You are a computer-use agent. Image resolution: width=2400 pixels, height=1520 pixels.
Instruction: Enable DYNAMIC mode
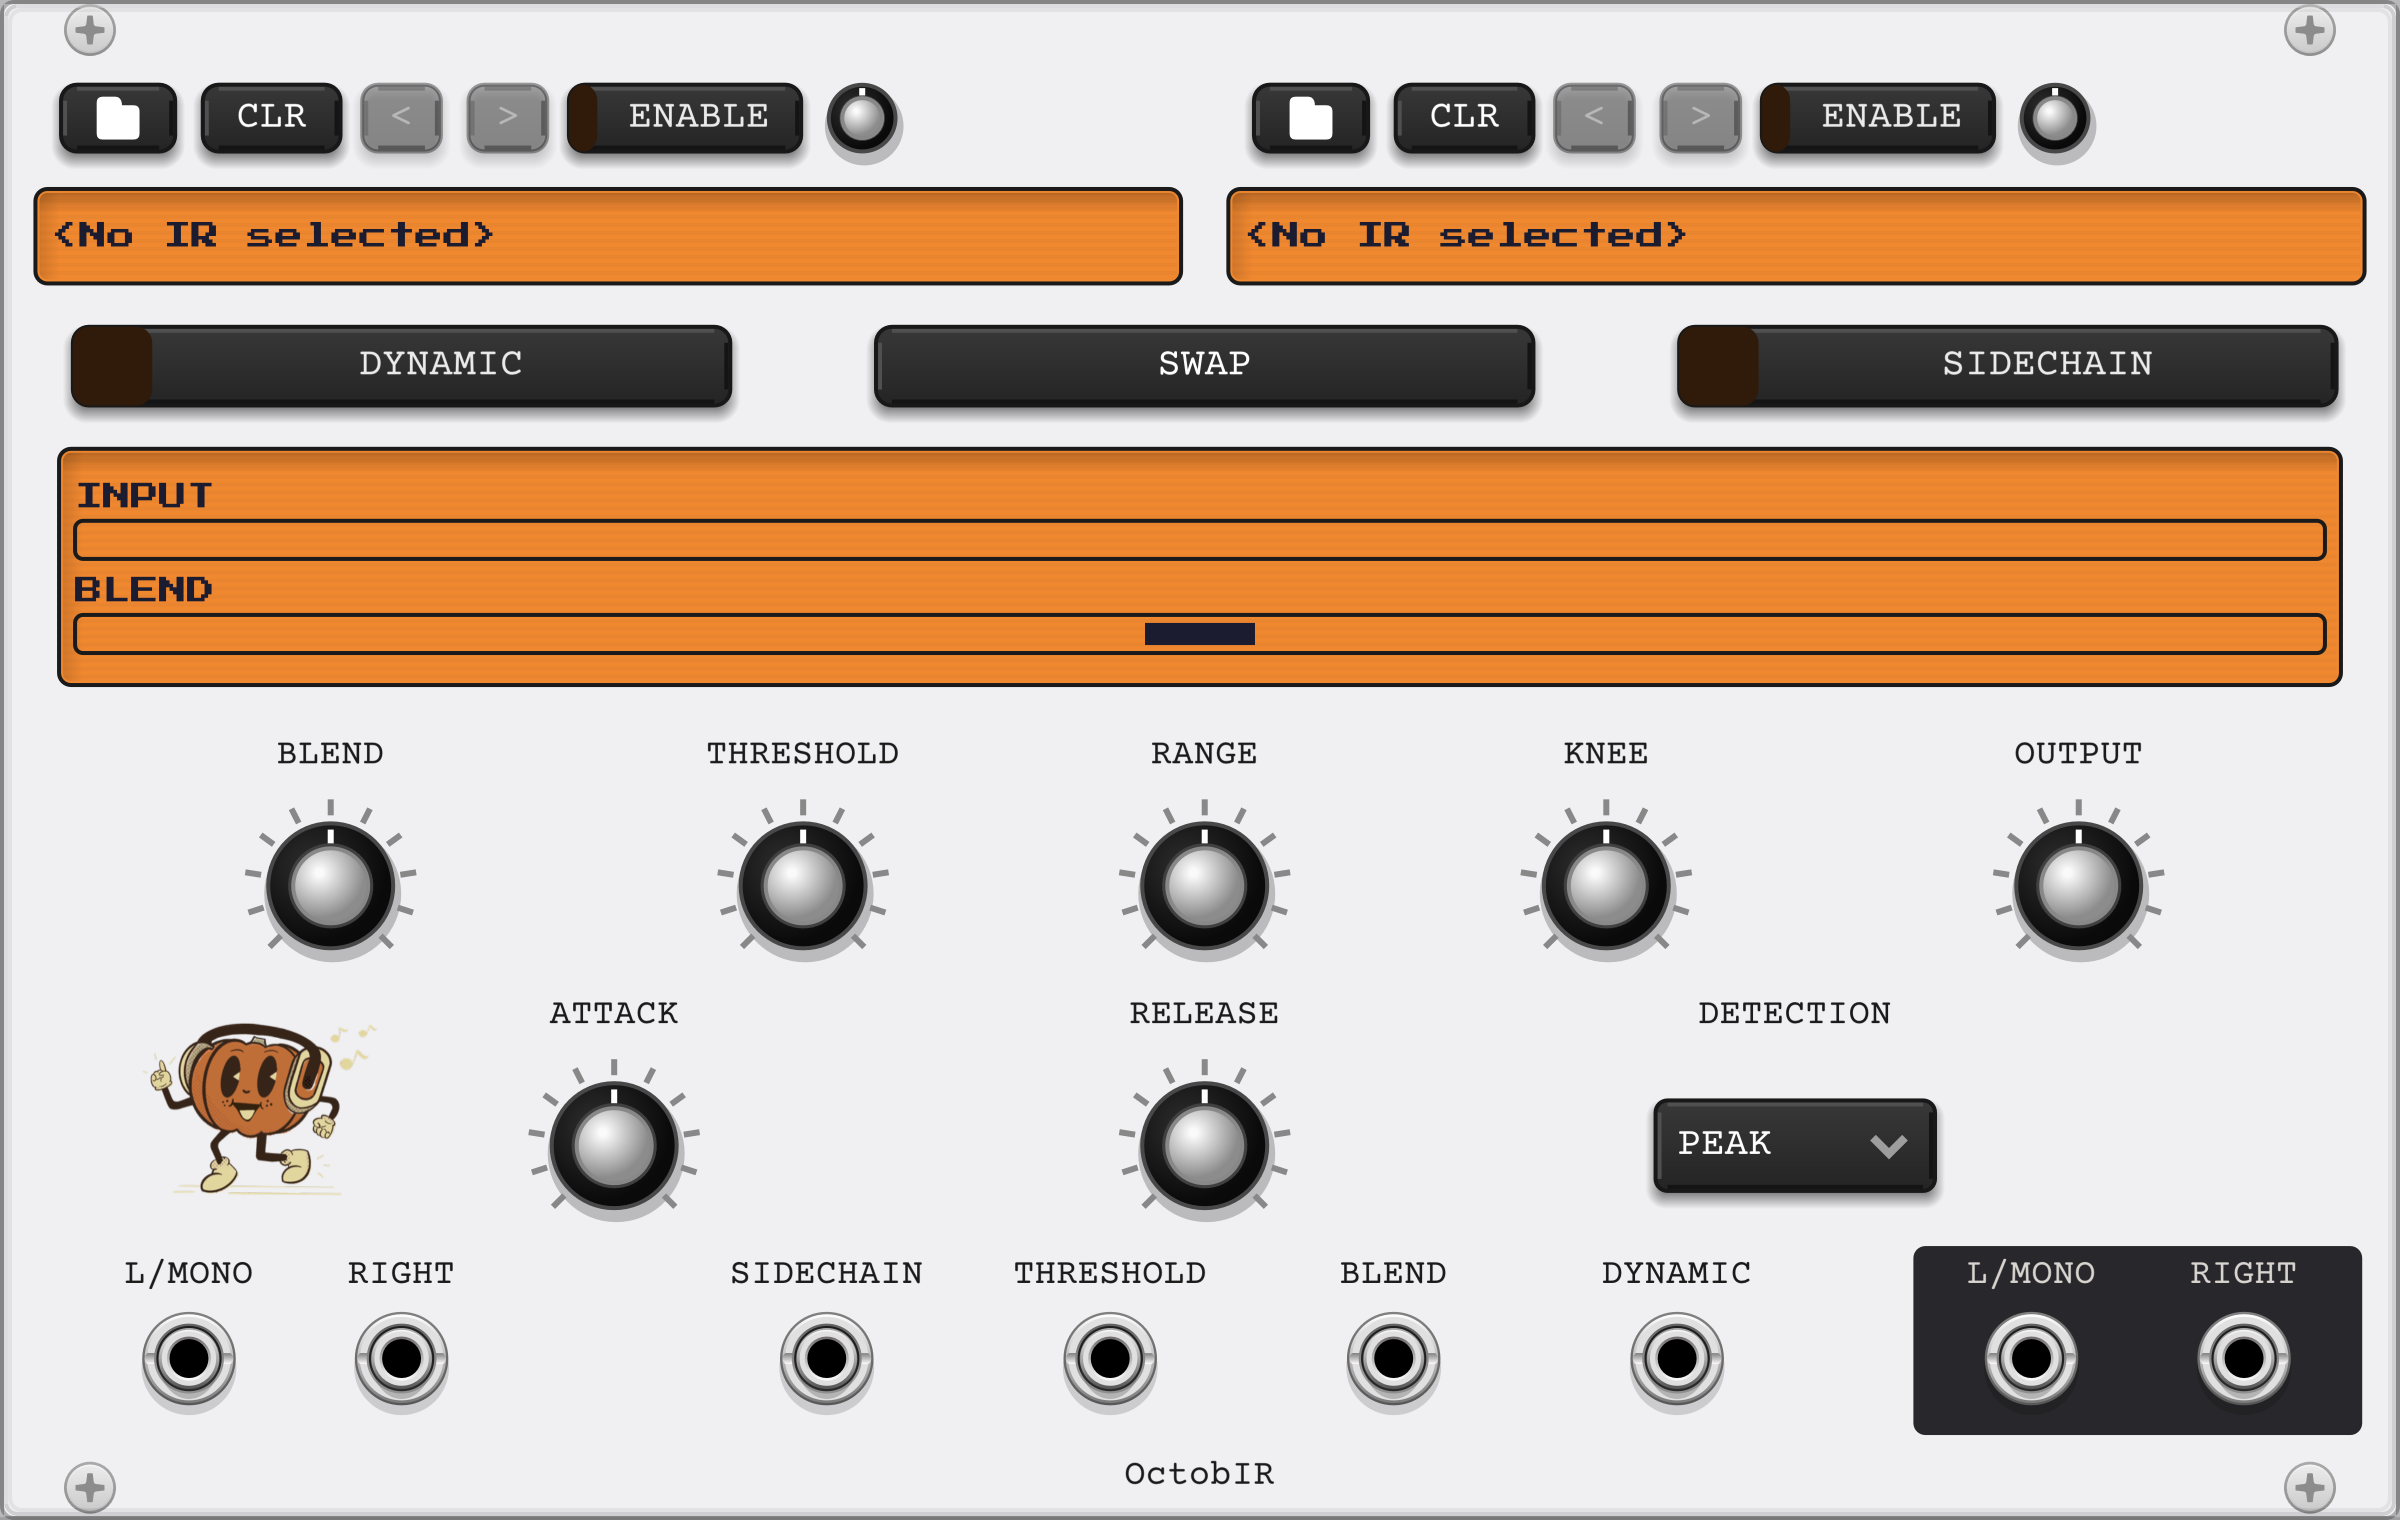[x=401, y=365]
